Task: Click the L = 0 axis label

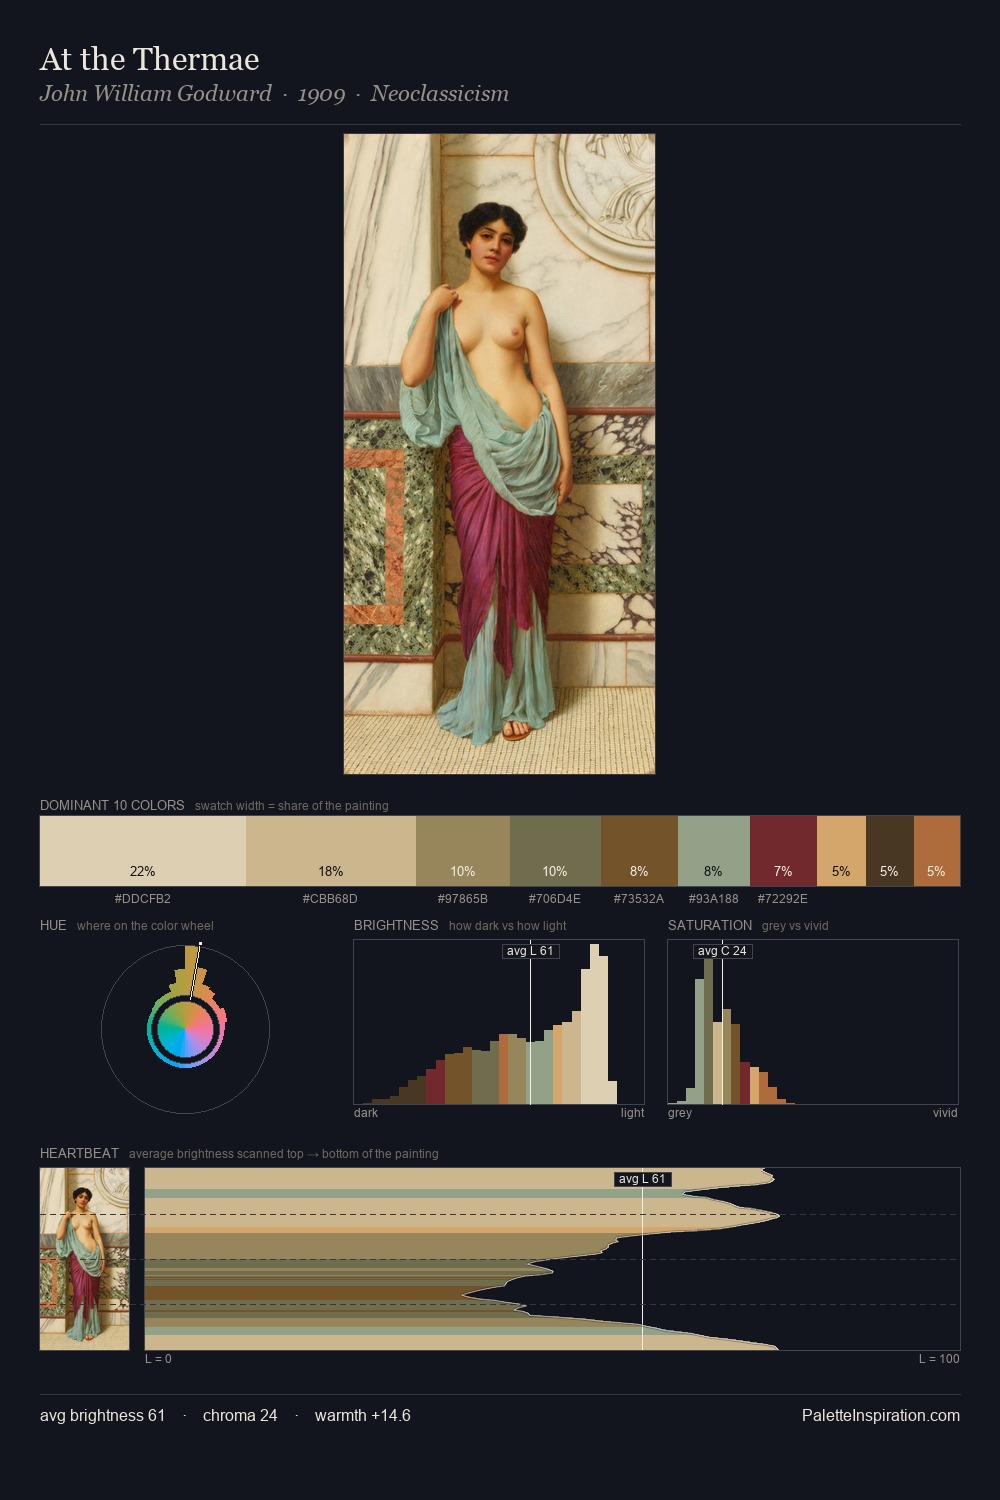Action: 158,1359
